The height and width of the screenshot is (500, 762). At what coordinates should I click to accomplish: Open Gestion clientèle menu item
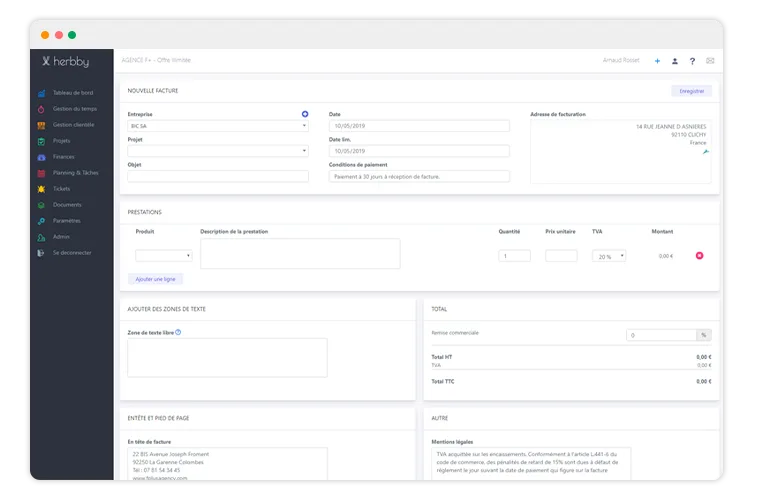pyautogui.click(x=73, y=125)
